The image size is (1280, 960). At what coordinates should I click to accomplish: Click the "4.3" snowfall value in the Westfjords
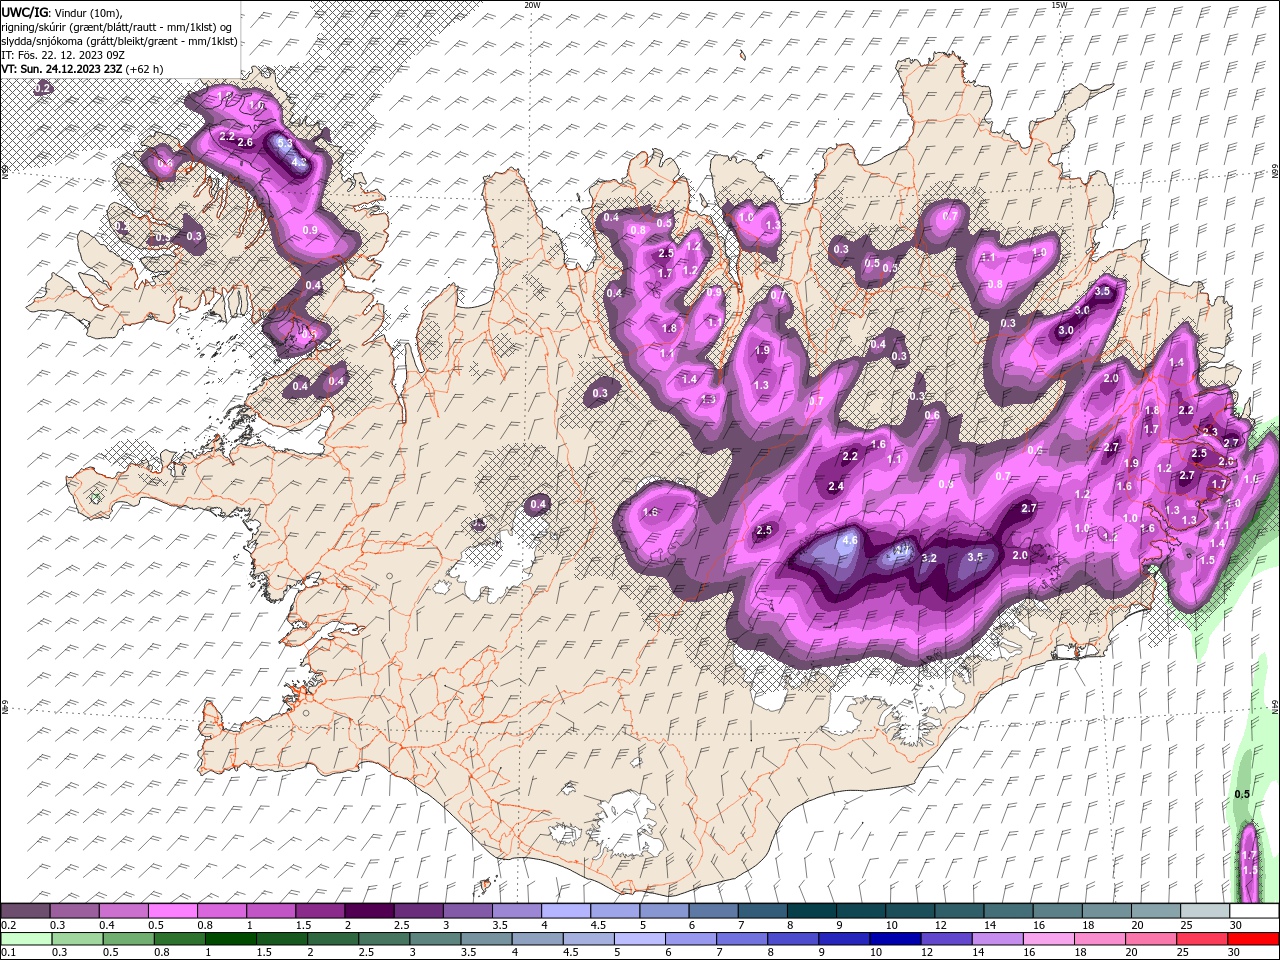point(298,161)
